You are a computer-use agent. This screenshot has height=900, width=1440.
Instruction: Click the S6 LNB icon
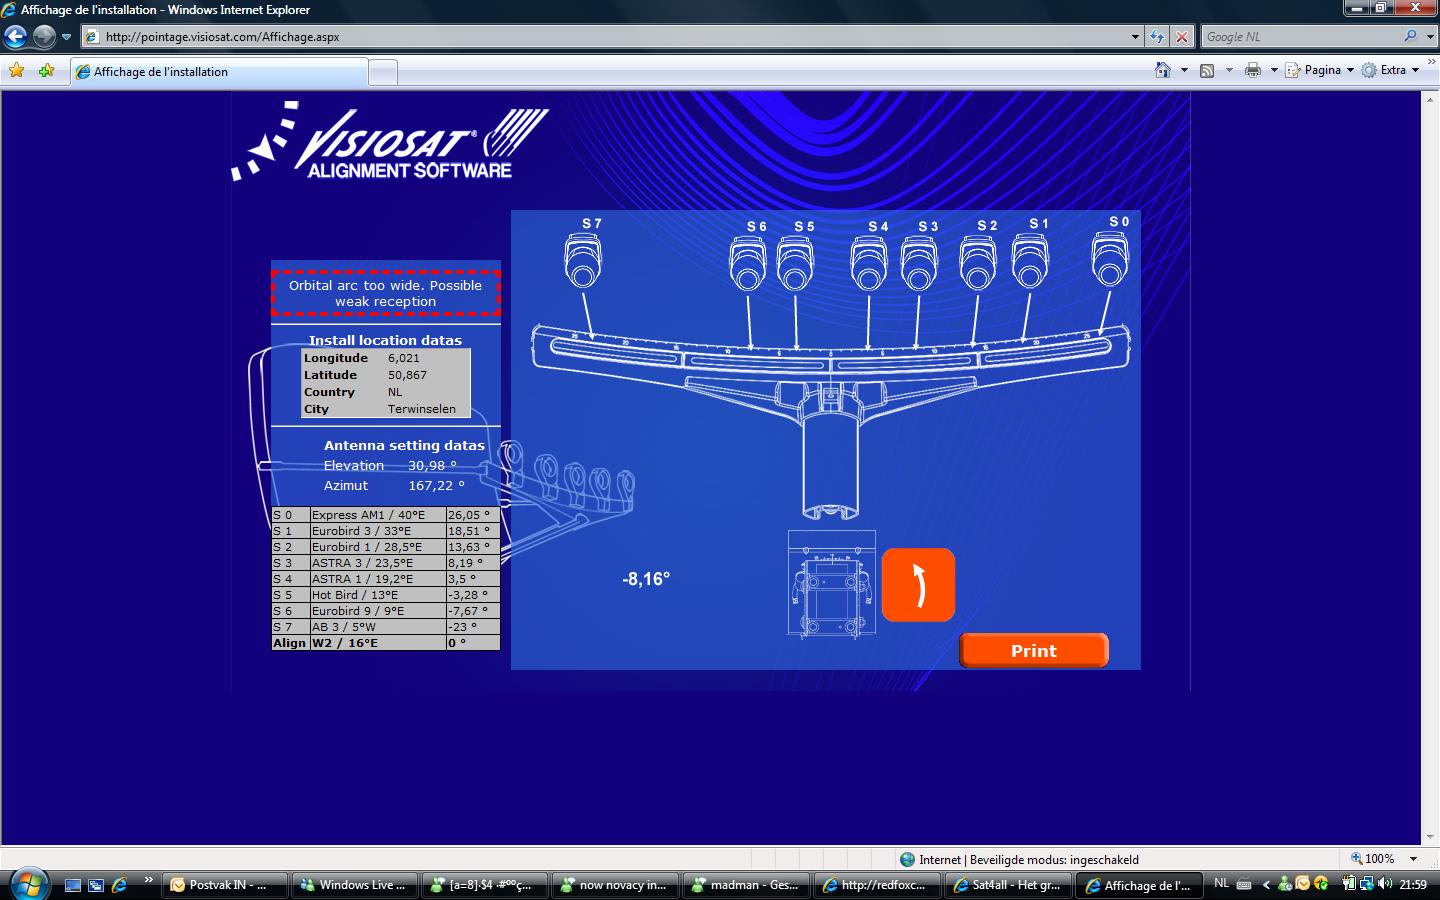pyautogui.click(x=748, y=263)
